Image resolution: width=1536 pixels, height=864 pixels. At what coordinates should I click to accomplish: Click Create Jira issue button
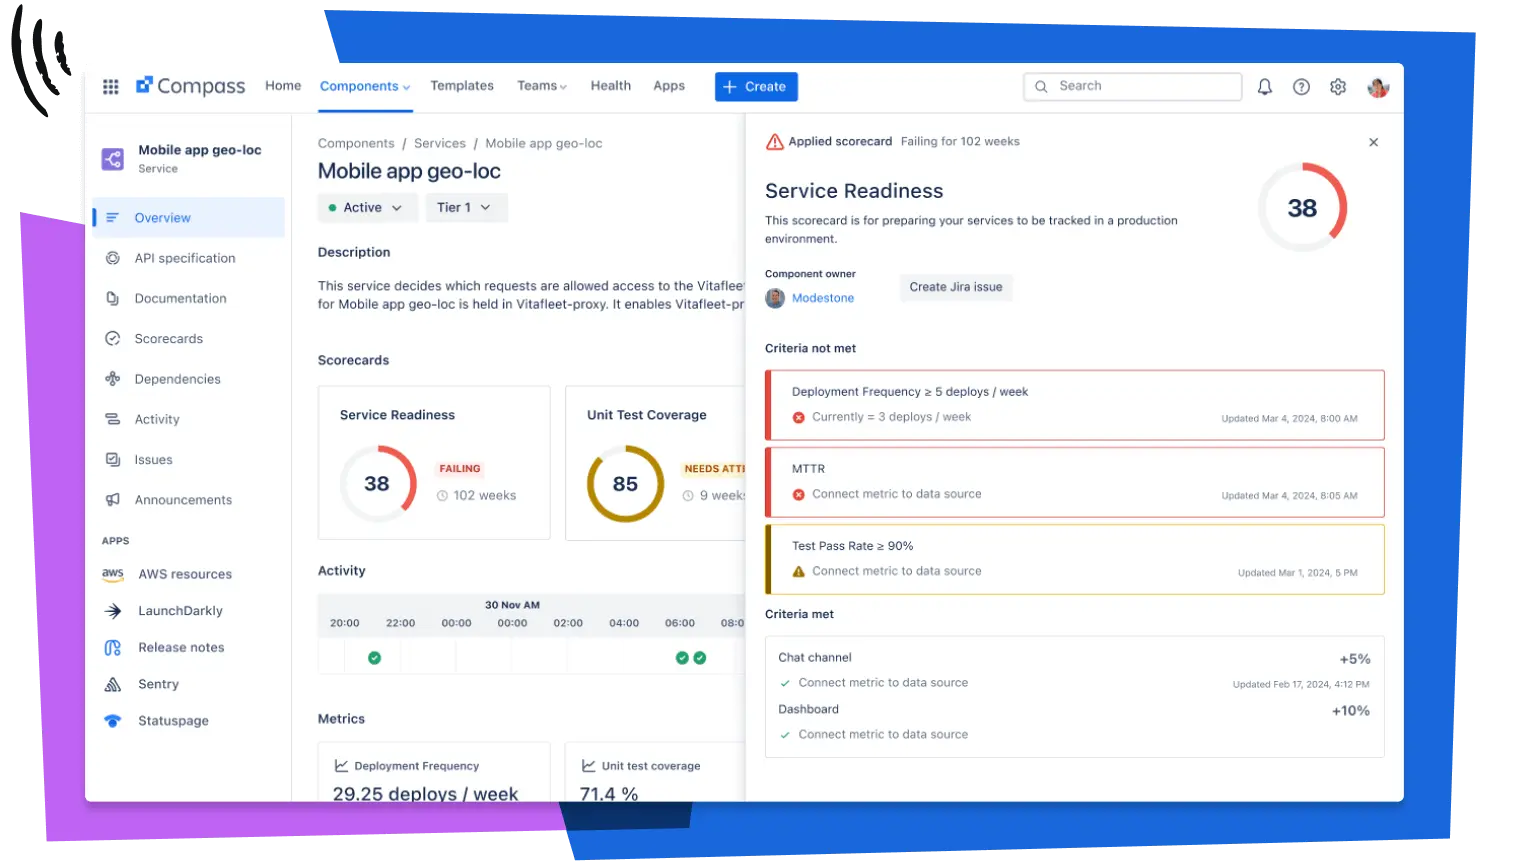coord(956,287)
